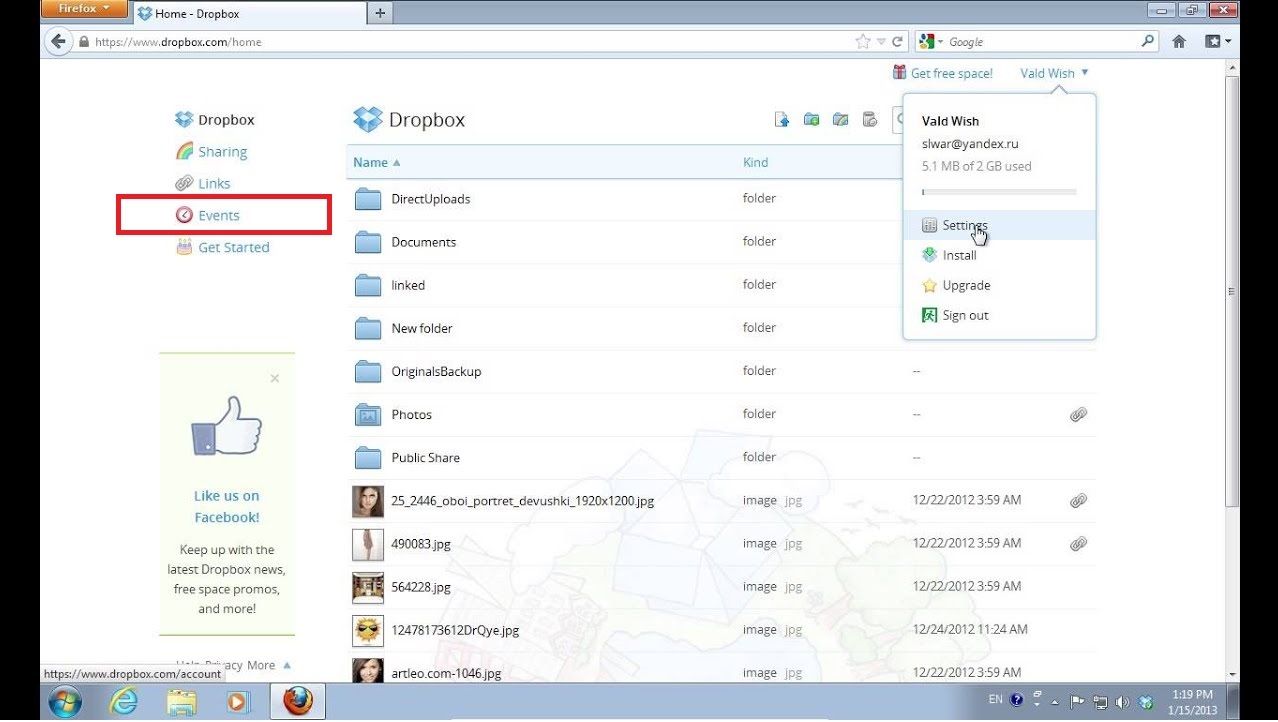Click the Upload file toolbar icon

tap(782, 120)
